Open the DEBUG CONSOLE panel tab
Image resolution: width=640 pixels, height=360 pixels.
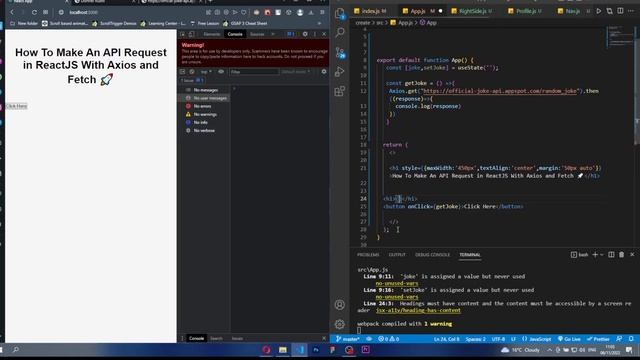pyautogui.click(x=432, y=255)
